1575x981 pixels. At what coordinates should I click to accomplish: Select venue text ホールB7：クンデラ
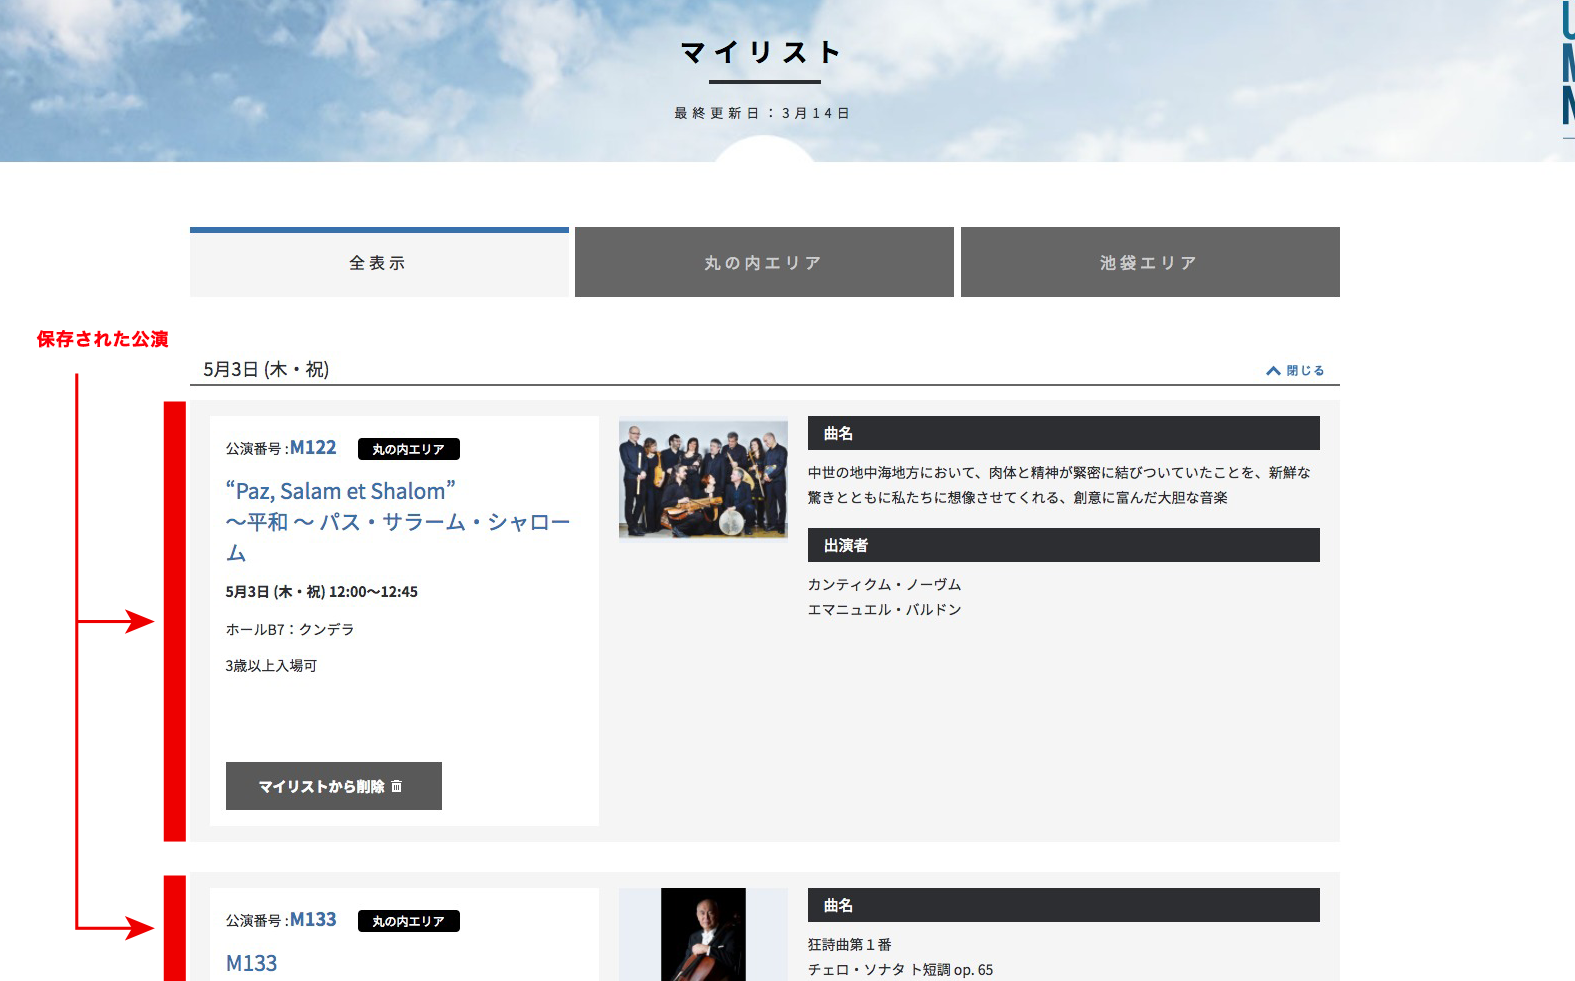click(290, 629)
